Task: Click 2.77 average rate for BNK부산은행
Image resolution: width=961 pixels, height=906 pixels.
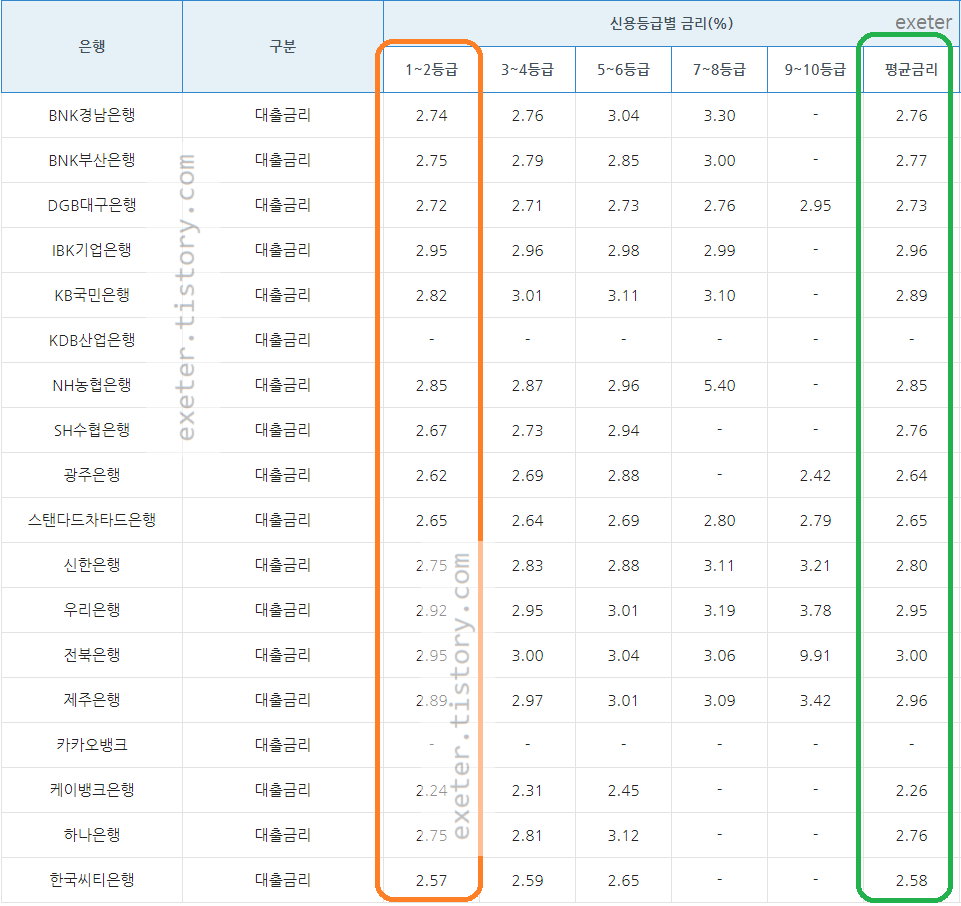Action: [x=911, y=161]
